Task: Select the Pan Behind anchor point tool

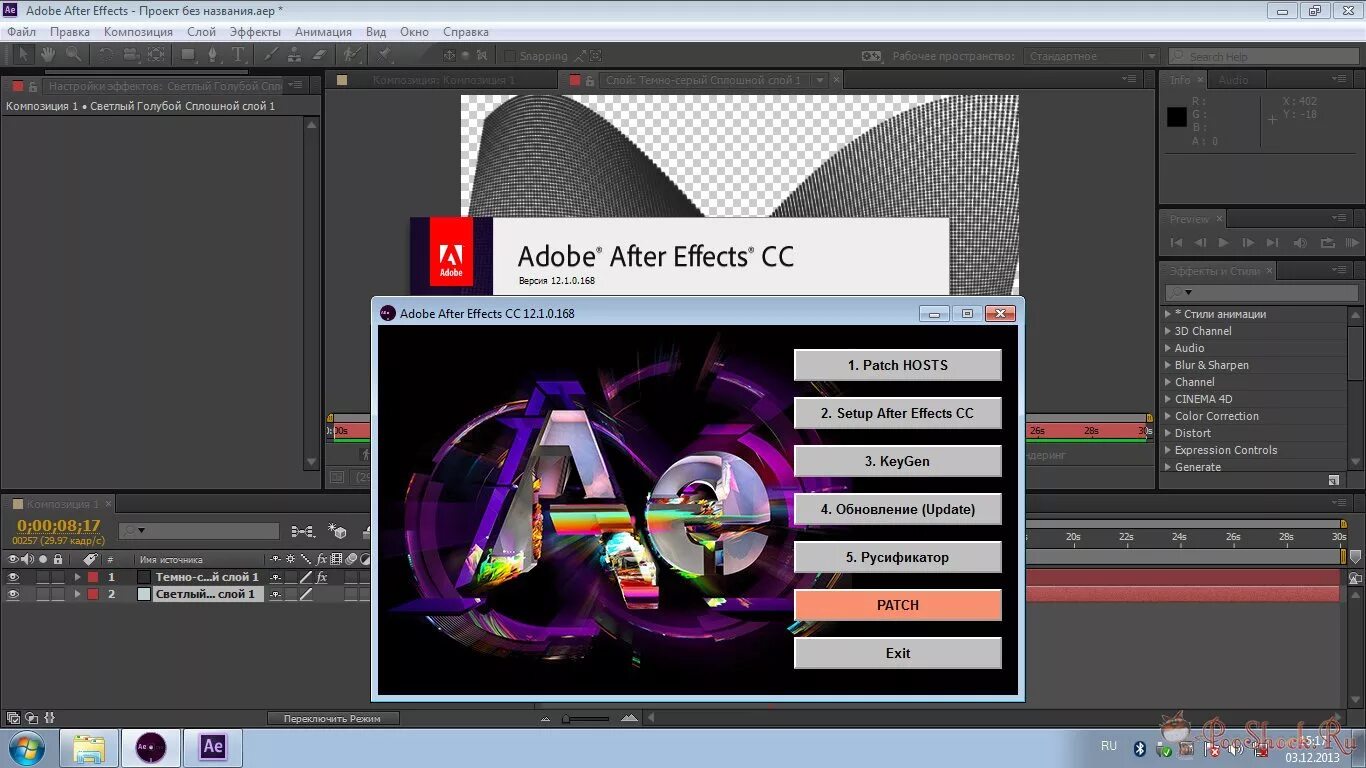Action: point(156,55)
